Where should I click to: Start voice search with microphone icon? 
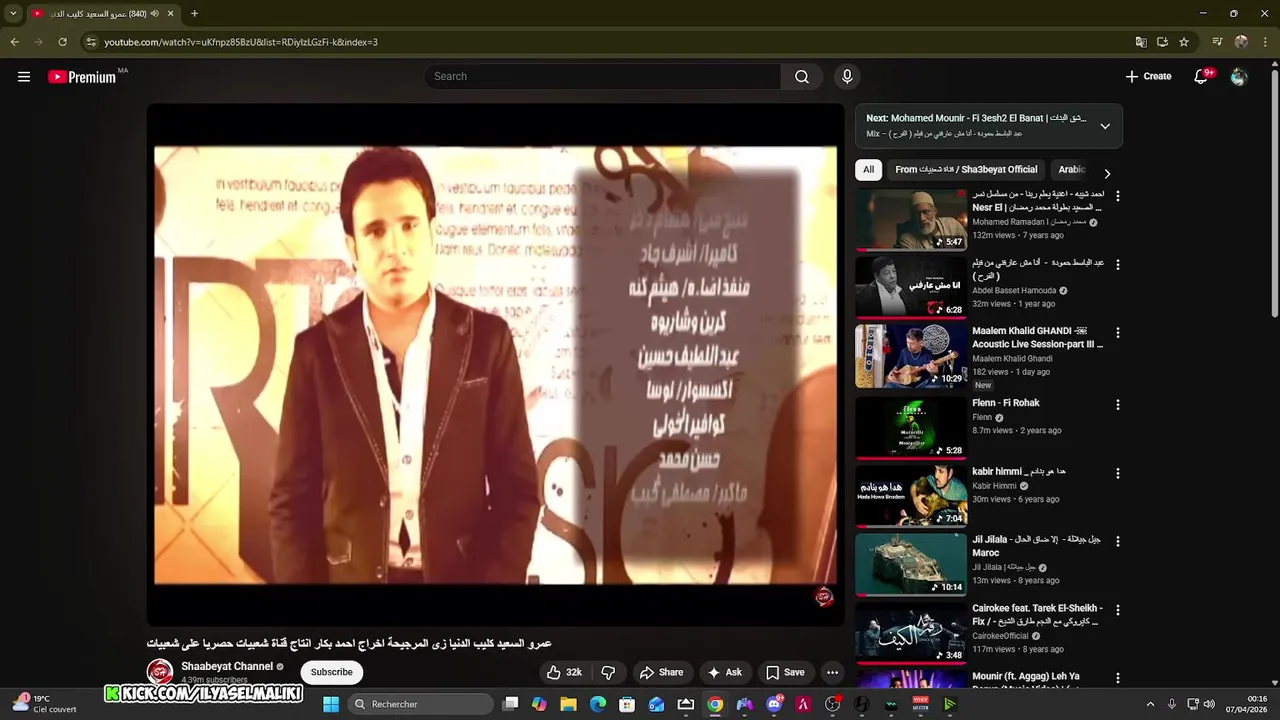[x=847, y=77]
